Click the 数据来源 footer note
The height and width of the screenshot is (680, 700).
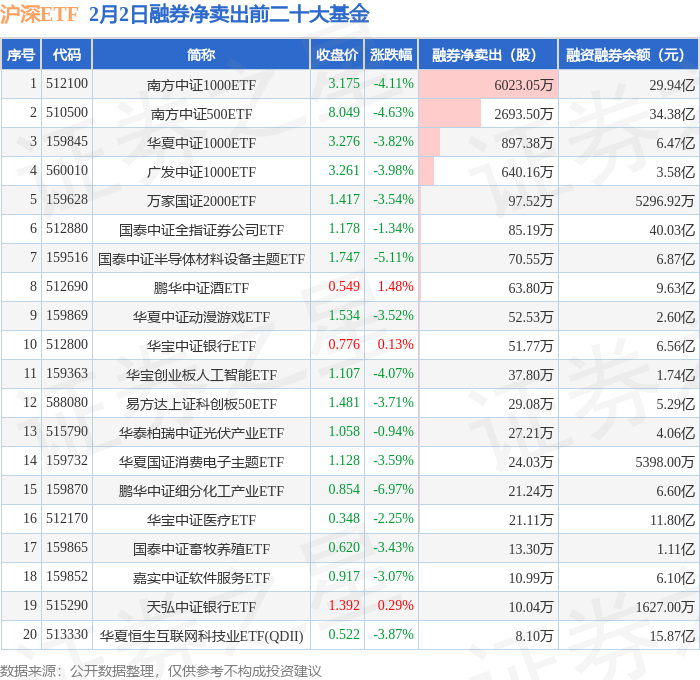[x=161, y=671]
